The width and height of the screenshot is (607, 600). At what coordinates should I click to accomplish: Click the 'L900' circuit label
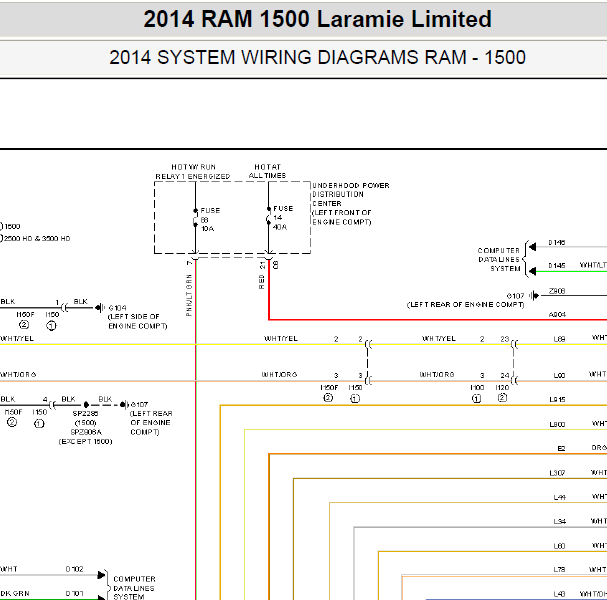557,425
